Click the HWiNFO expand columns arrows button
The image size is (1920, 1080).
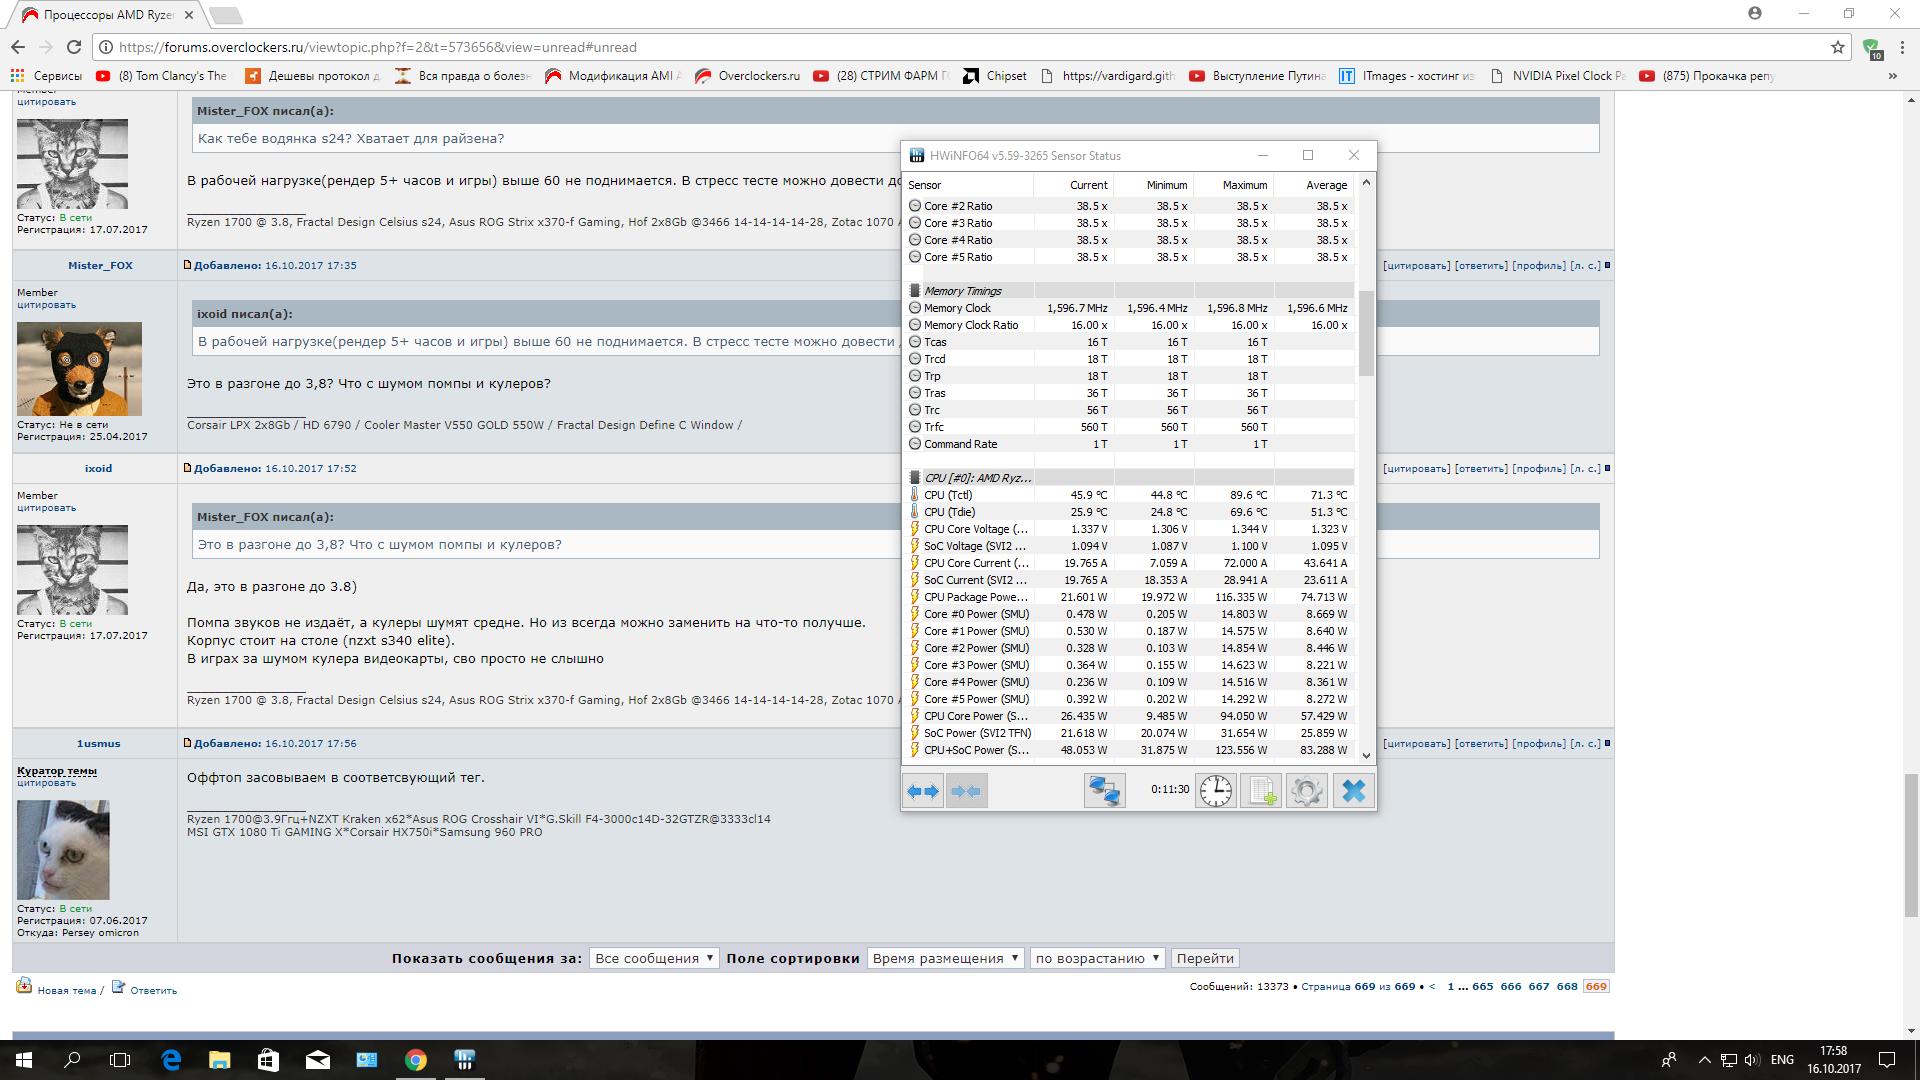coord(923,791)
